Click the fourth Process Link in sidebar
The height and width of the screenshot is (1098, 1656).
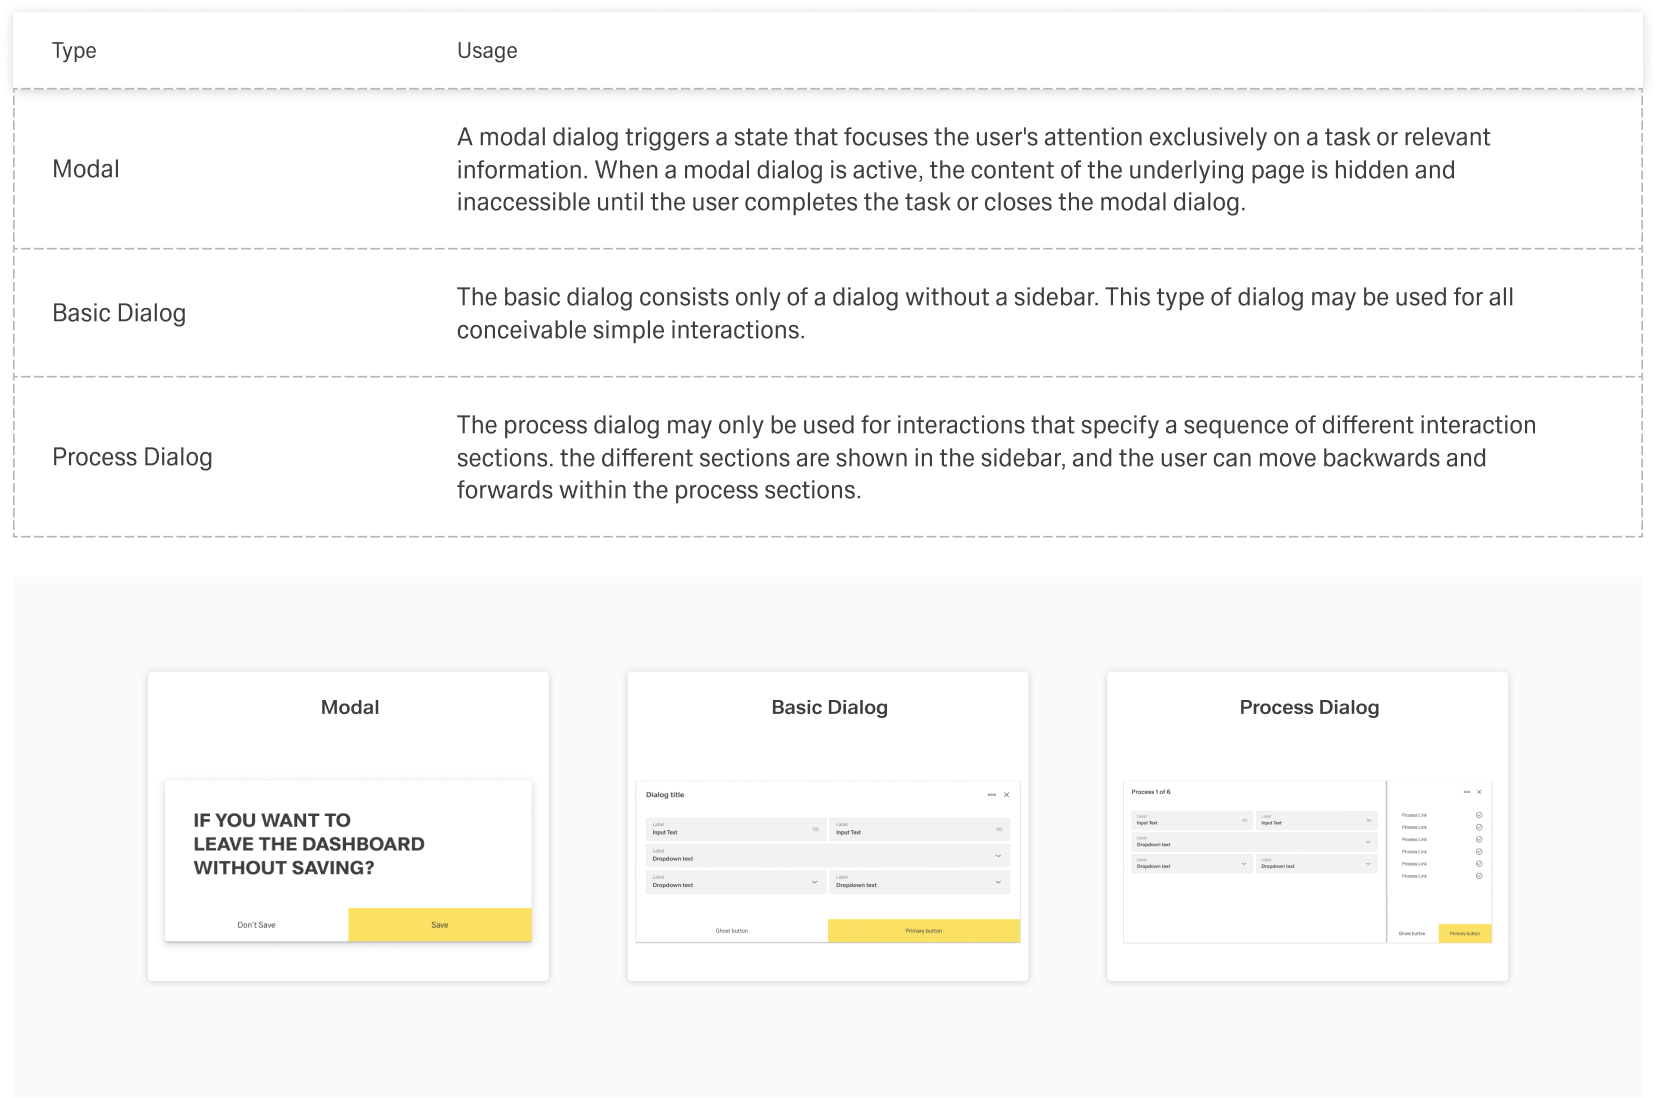coord(1414,852)
